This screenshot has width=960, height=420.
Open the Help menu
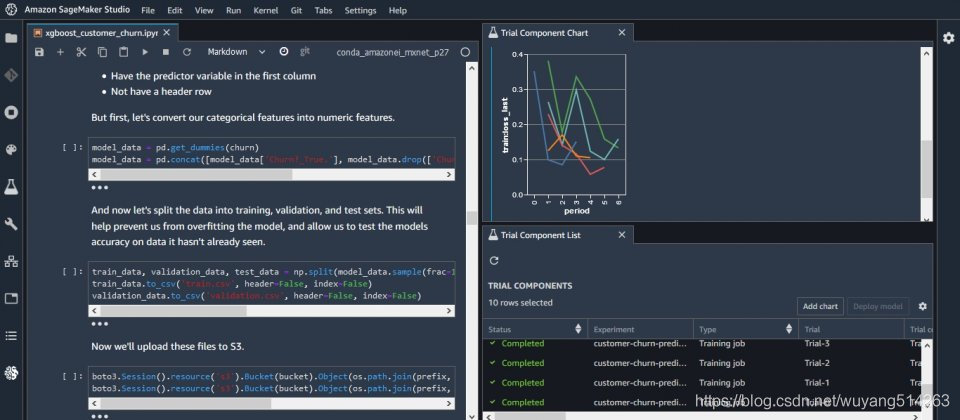click(397, 10)
